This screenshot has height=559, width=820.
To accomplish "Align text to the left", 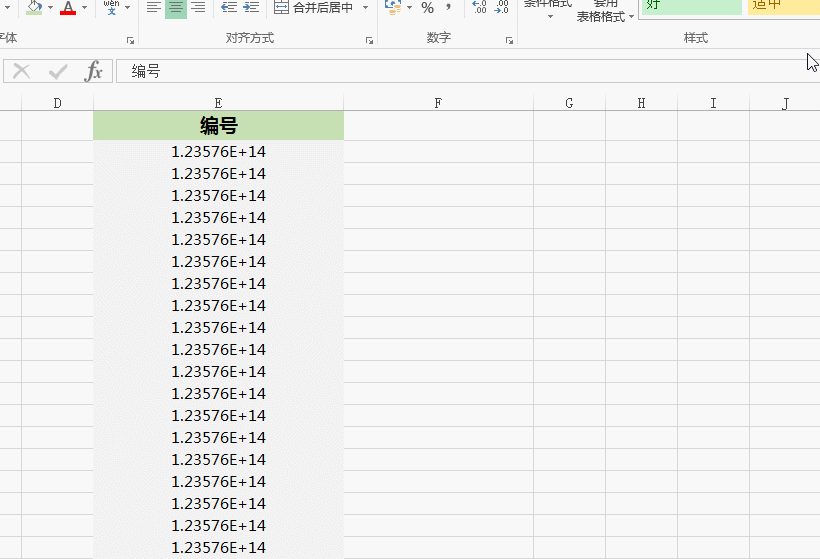I will [153, 7].
